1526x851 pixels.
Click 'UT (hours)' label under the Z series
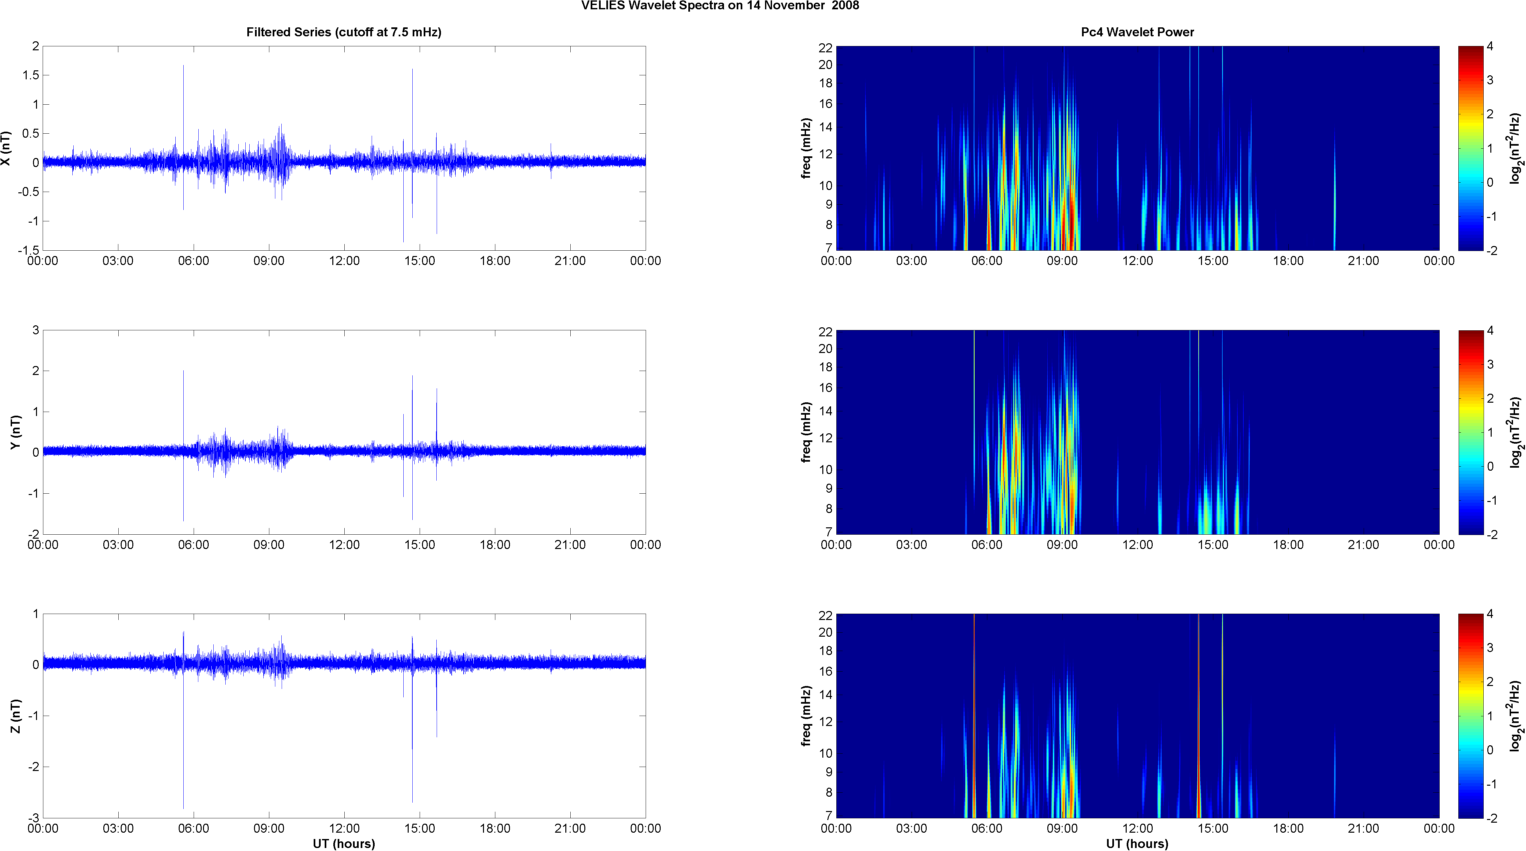coord(344,843)
